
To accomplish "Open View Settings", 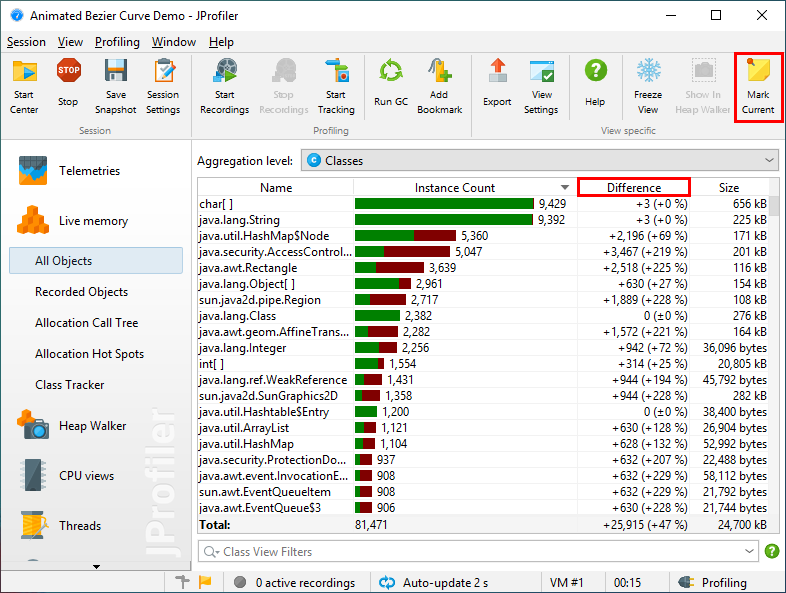I will click(541, 87).
